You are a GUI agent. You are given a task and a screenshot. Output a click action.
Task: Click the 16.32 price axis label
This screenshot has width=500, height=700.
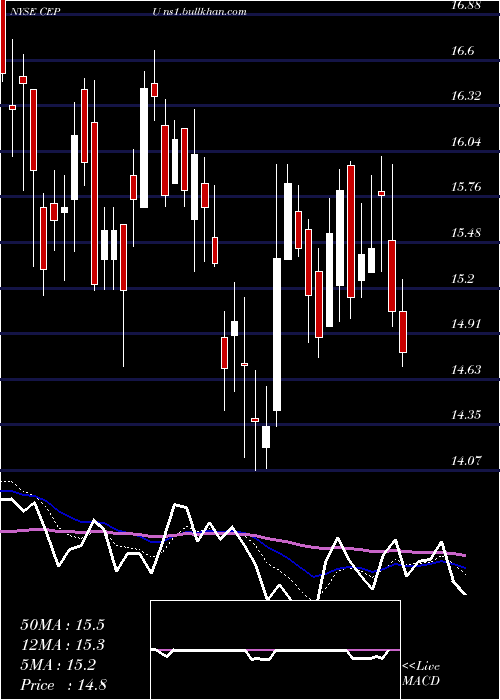[465, 96]
